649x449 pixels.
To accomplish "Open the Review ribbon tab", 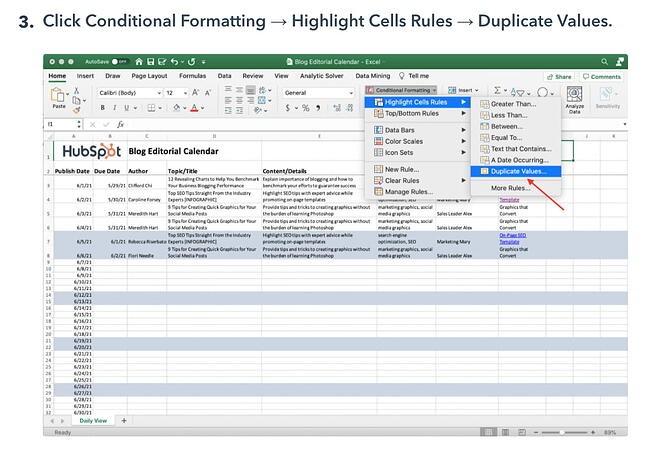I will pos(252,76).
